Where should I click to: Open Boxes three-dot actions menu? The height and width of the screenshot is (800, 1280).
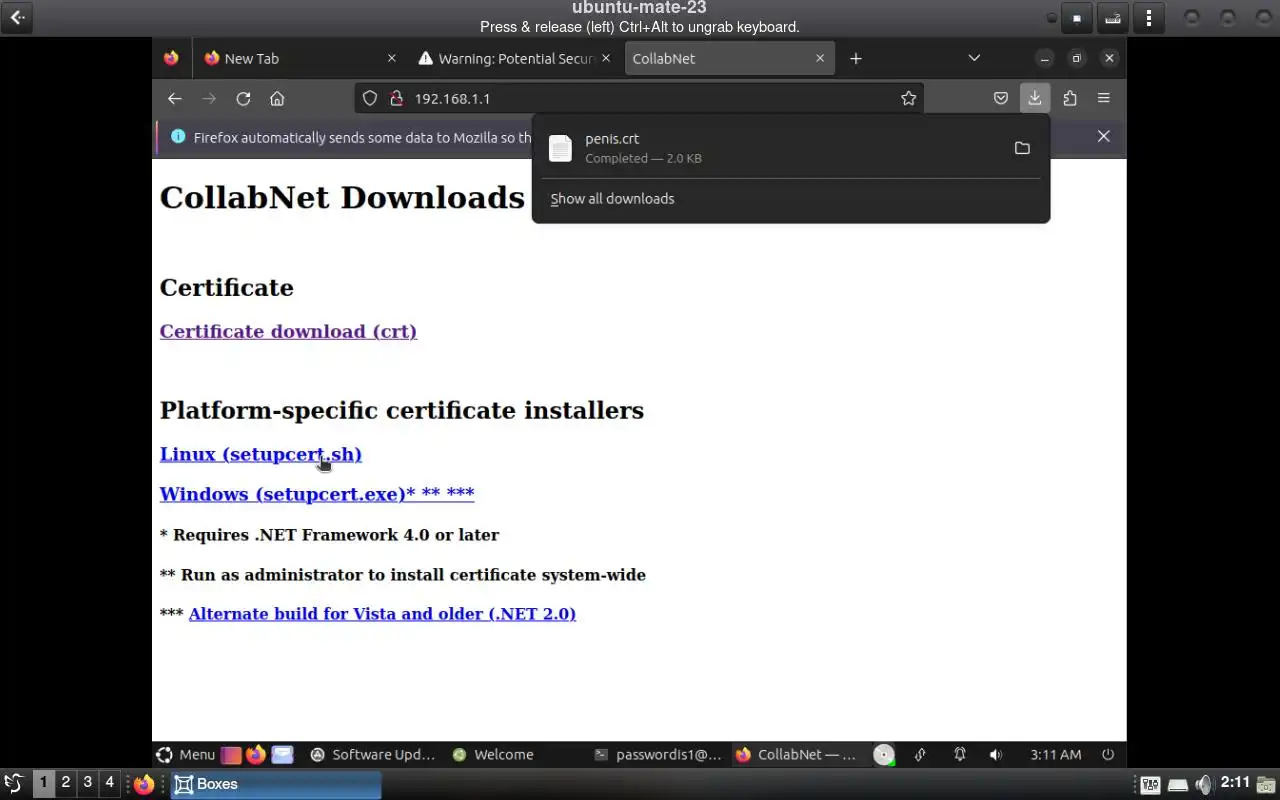[x=1149, y=18]
